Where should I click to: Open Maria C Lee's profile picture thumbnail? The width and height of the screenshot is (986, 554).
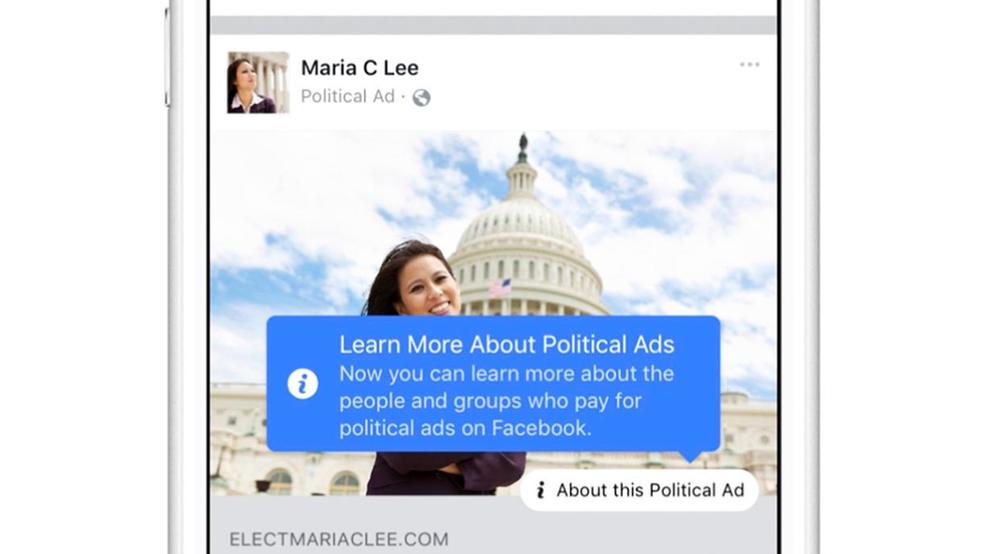pyautogui.click(x=258, y=82)
